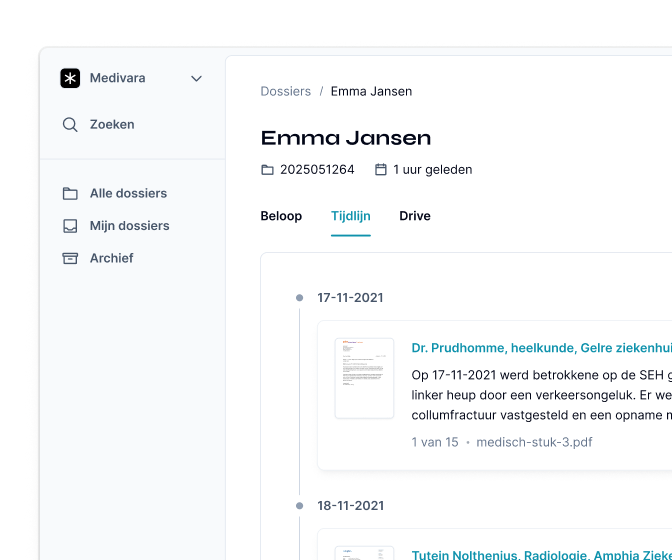
Task: Switch to the Beloop tab
Action: click(281, 216)
